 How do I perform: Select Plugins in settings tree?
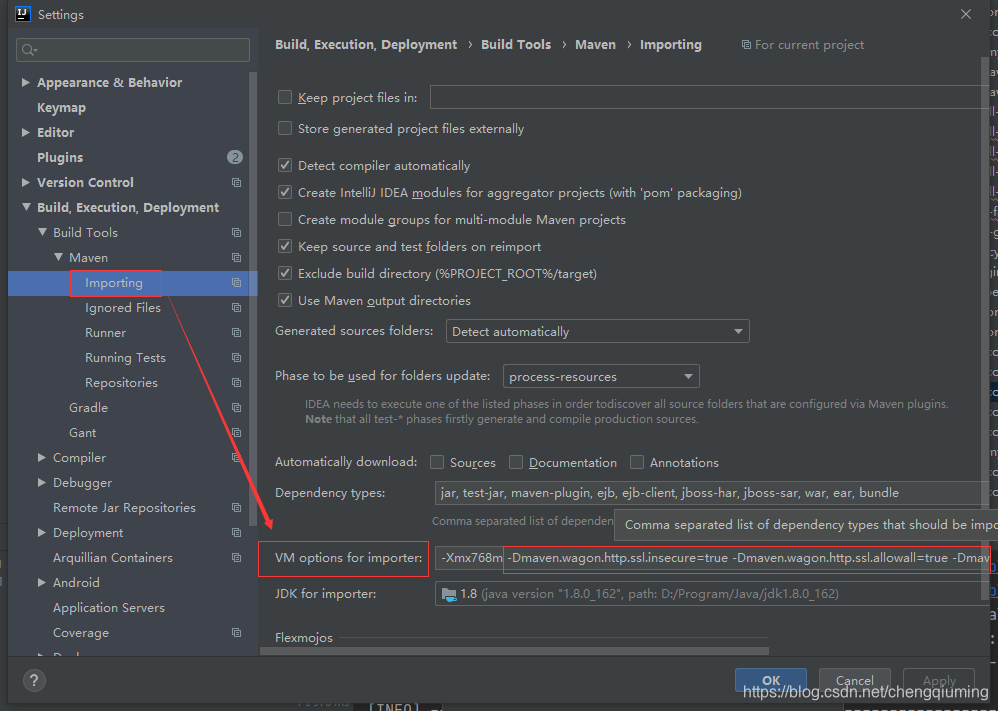coord(60,157)
